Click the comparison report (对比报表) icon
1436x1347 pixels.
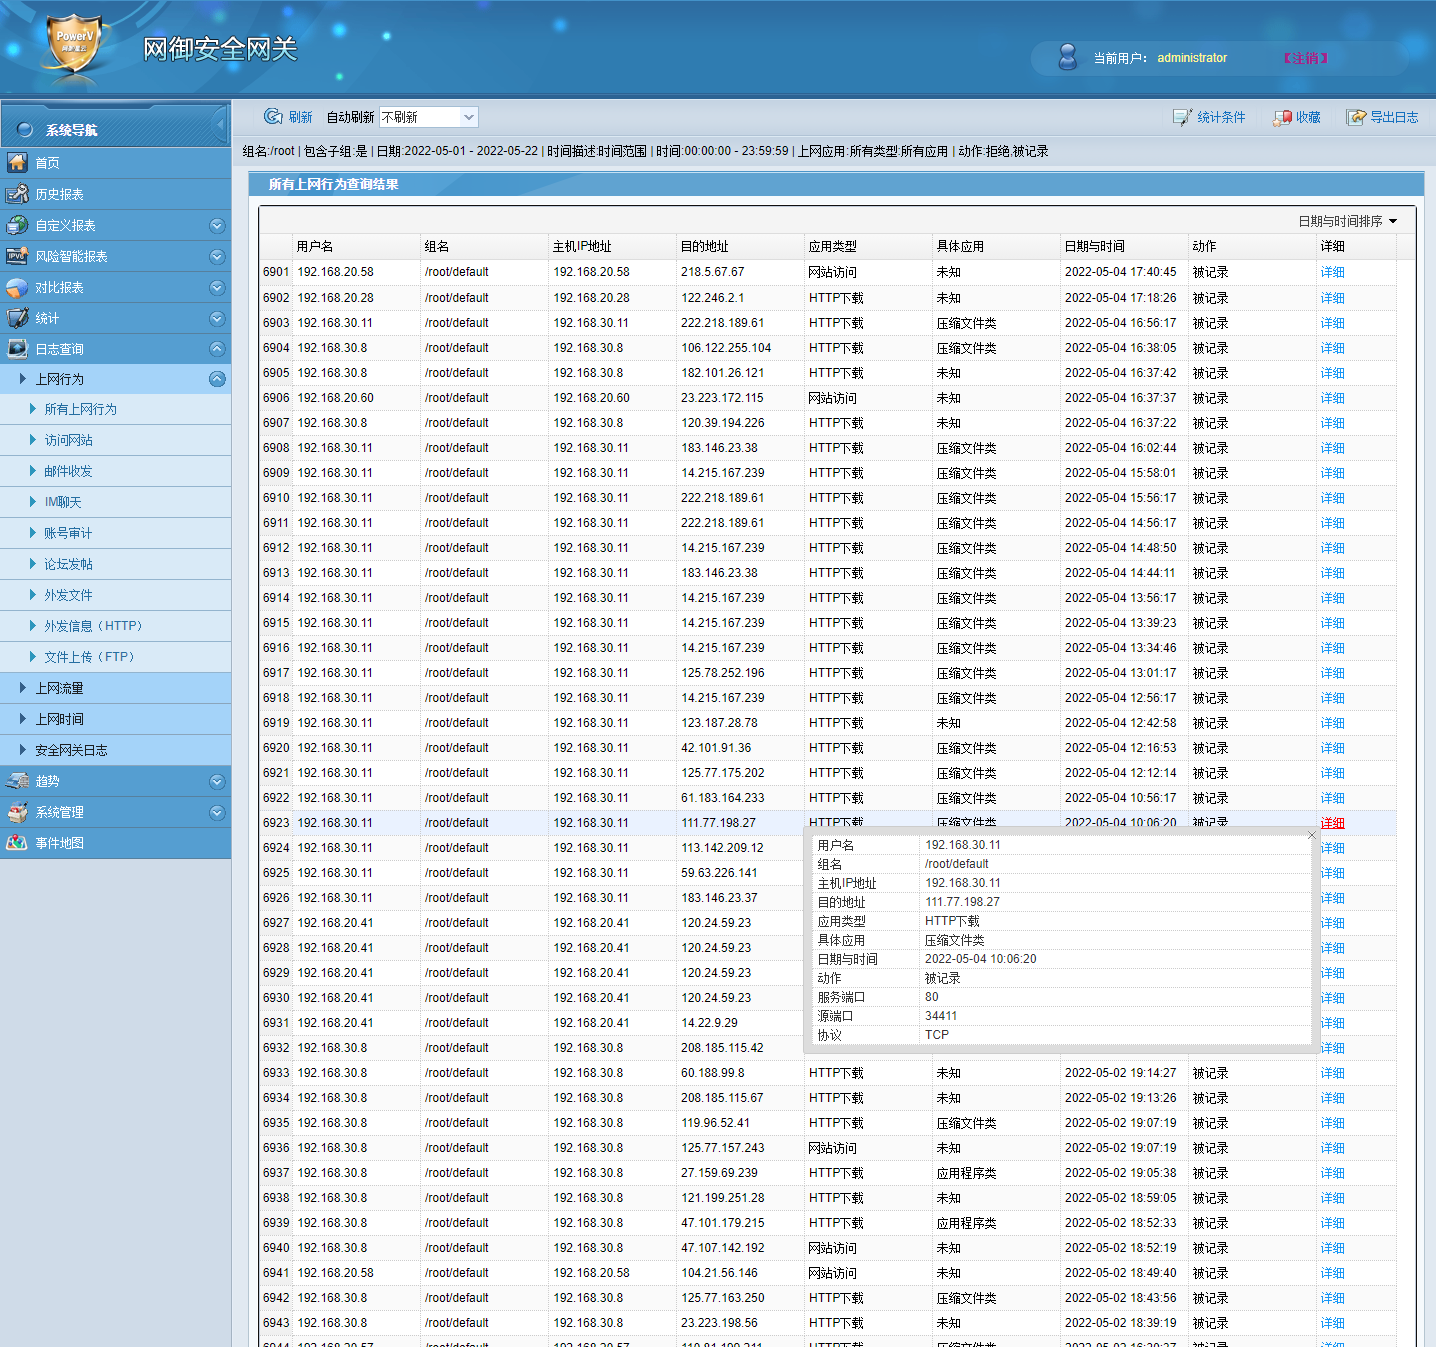pos(17,286)
